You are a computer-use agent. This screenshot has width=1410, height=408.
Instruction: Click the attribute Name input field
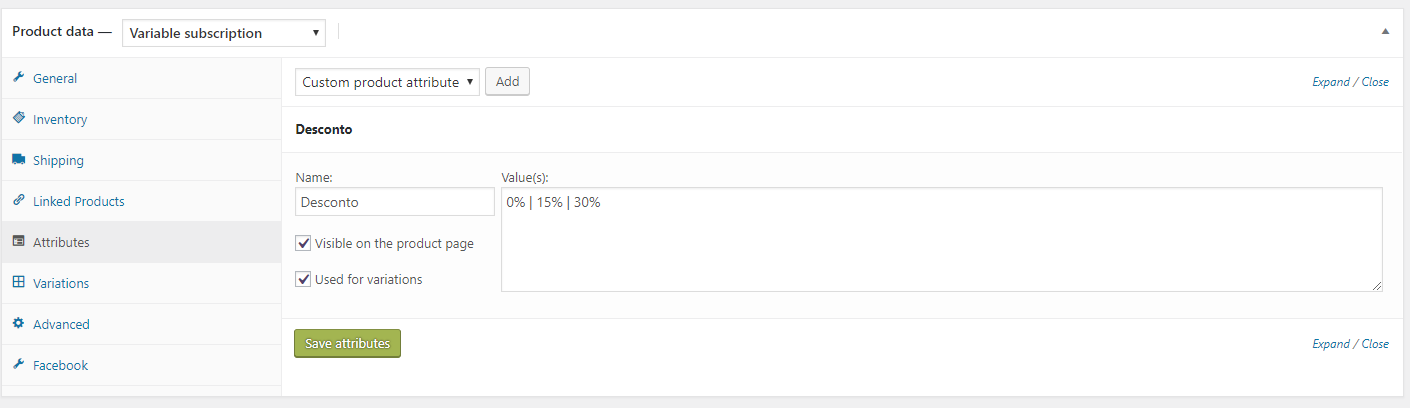click(x=394, y=202)
